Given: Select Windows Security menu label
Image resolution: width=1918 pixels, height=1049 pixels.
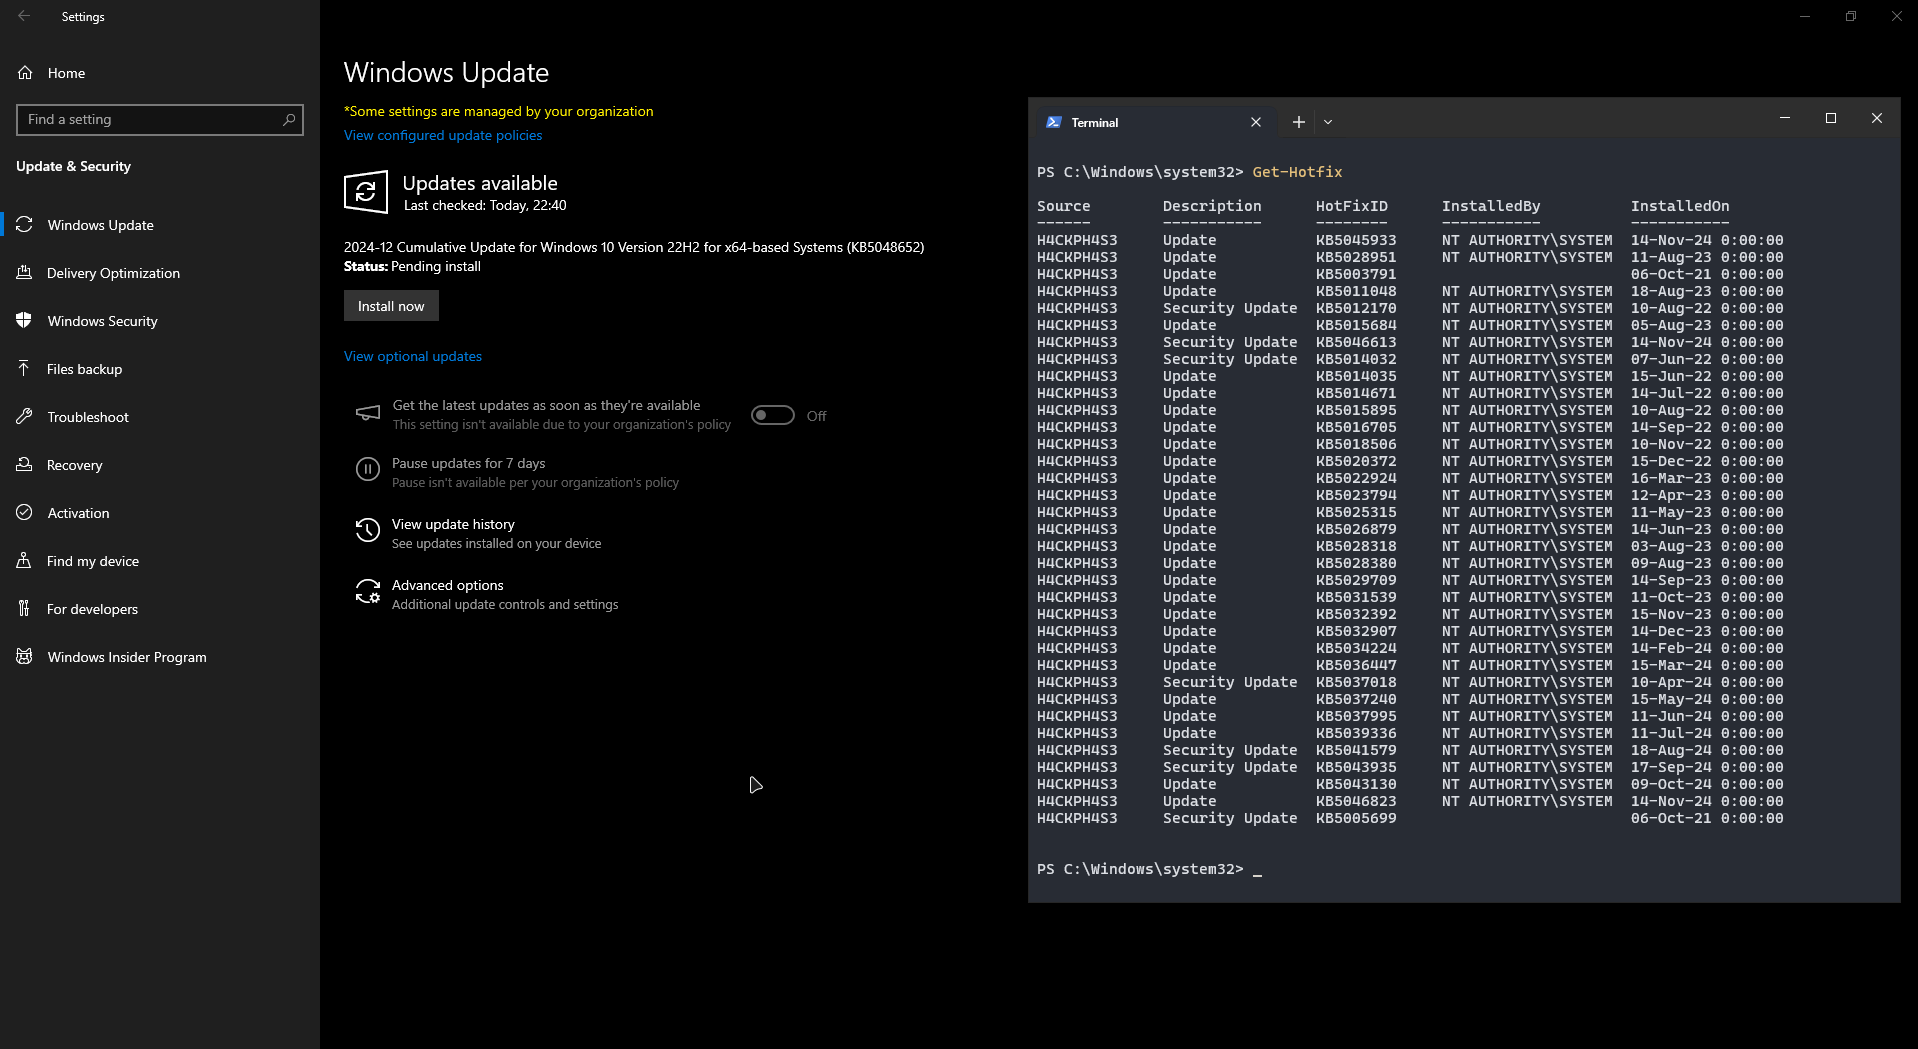Looking at the screenshot, I should (103, 321).
